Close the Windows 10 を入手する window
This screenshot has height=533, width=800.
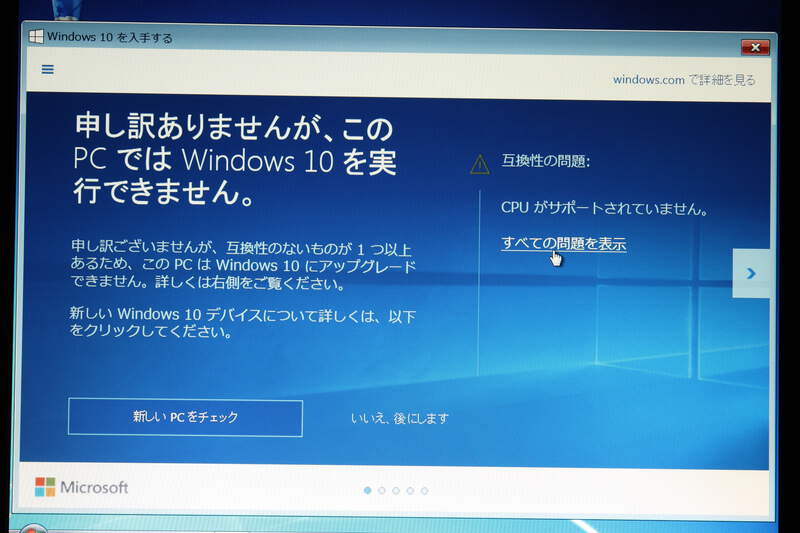click(756, 47)
